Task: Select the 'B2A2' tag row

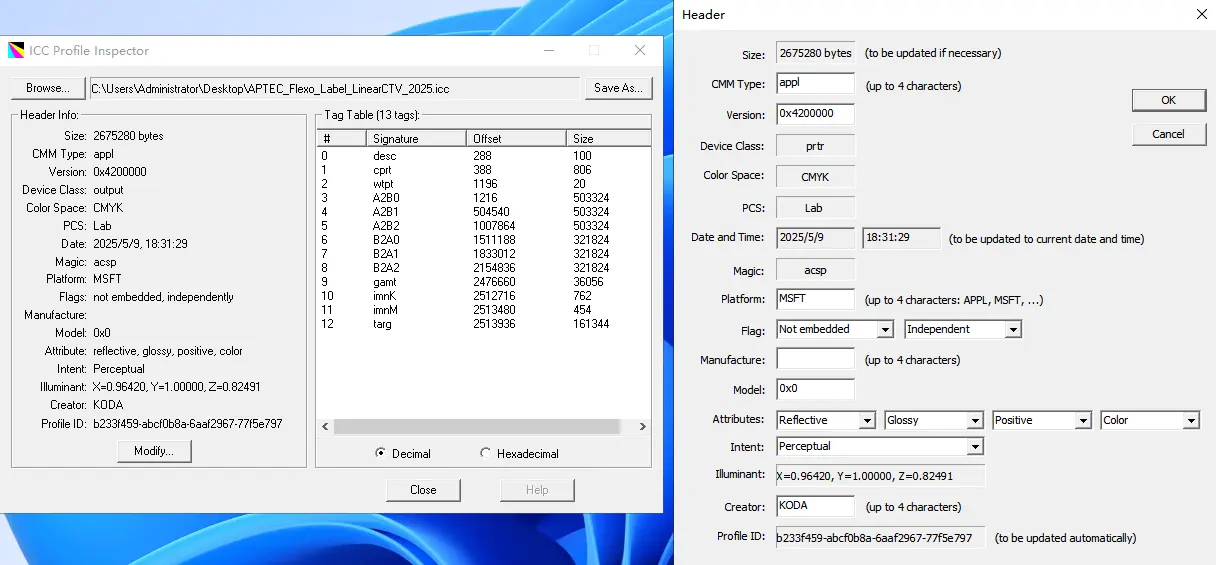Action: pyautogui.click(x=484, y=268)
